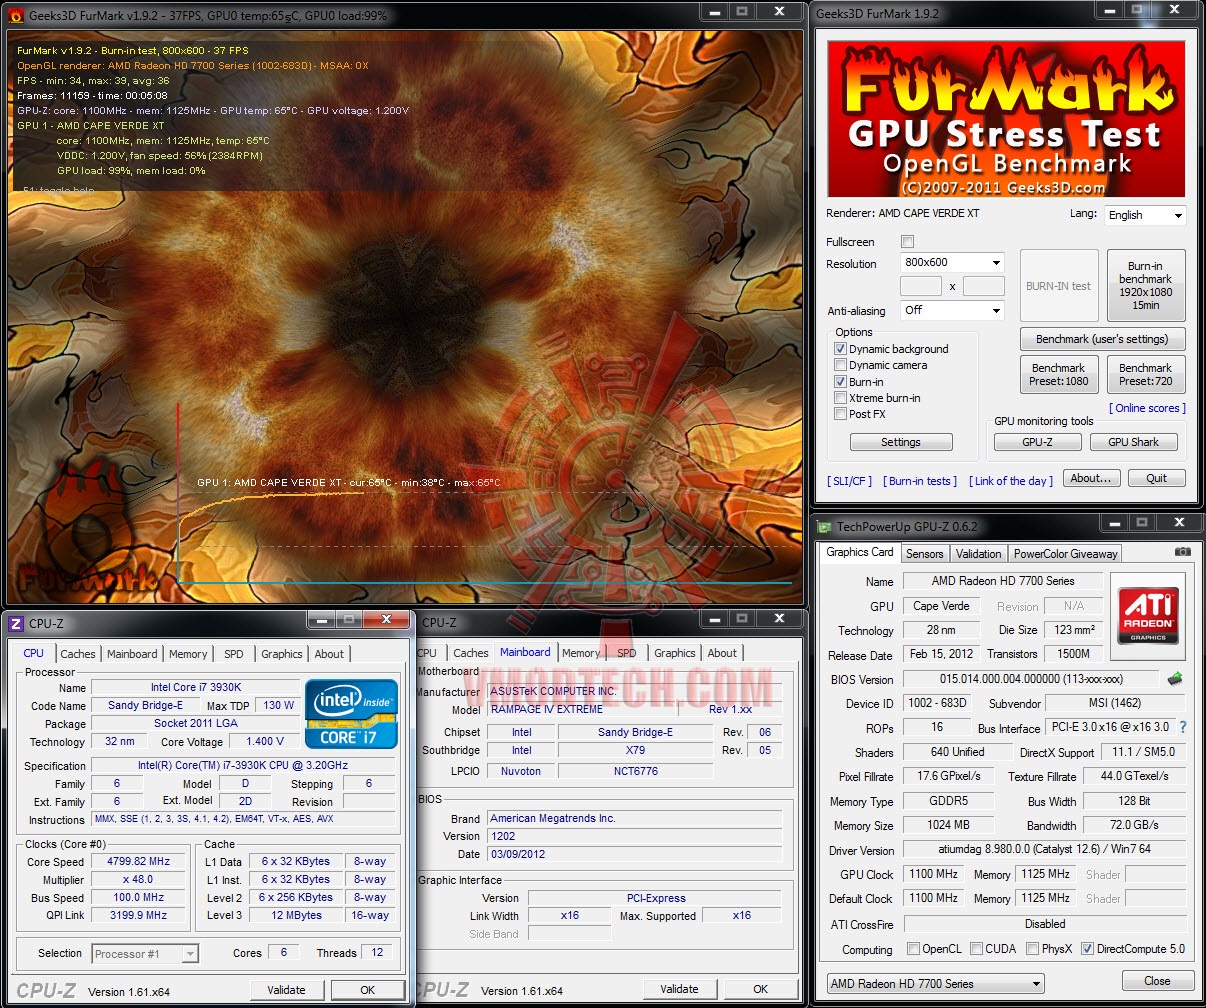Enable the Post FX checkbox
The image size is (1206, 1008).
click(x=841, y=414)
